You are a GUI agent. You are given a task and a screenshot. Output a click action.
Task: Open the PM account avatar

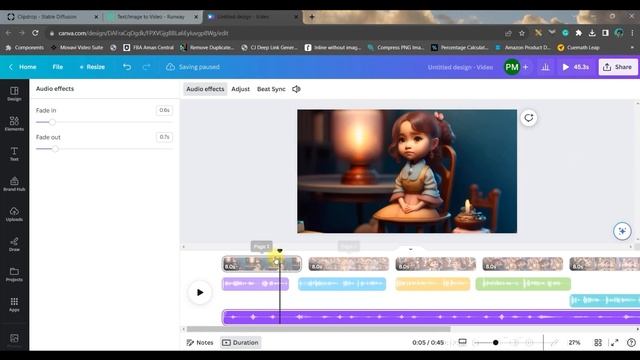pos(512,67)
